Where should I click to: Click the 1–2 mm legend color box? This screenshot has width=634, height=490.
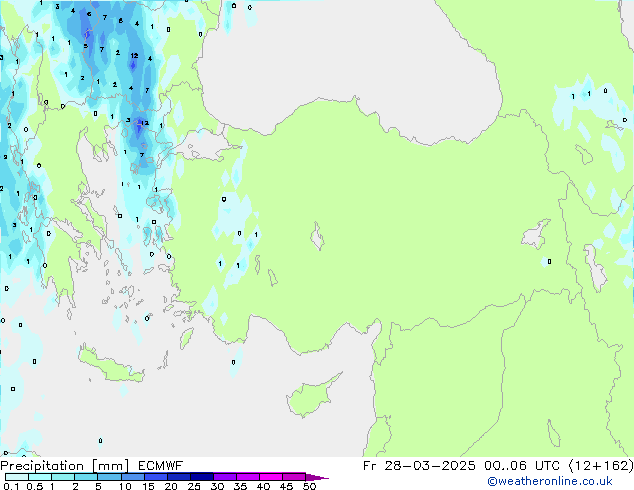63,477
